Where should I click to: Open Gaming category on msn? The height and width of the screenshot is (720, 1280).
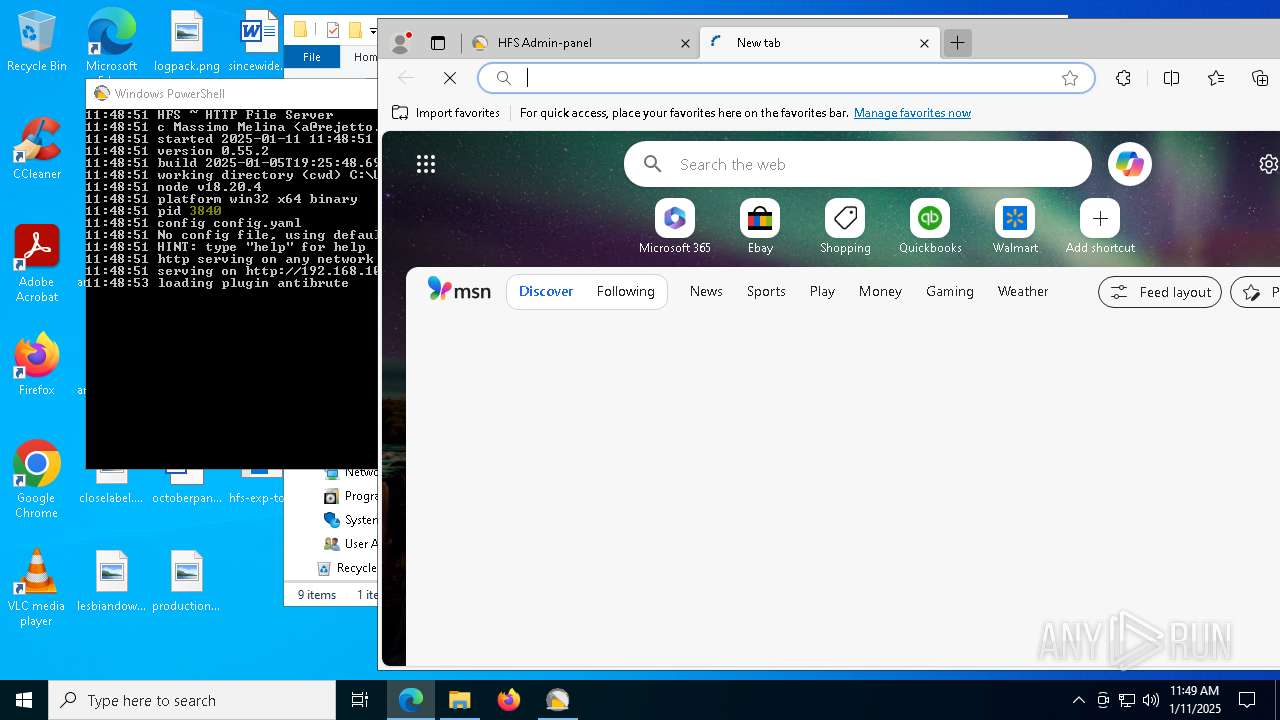coord(950,291)
